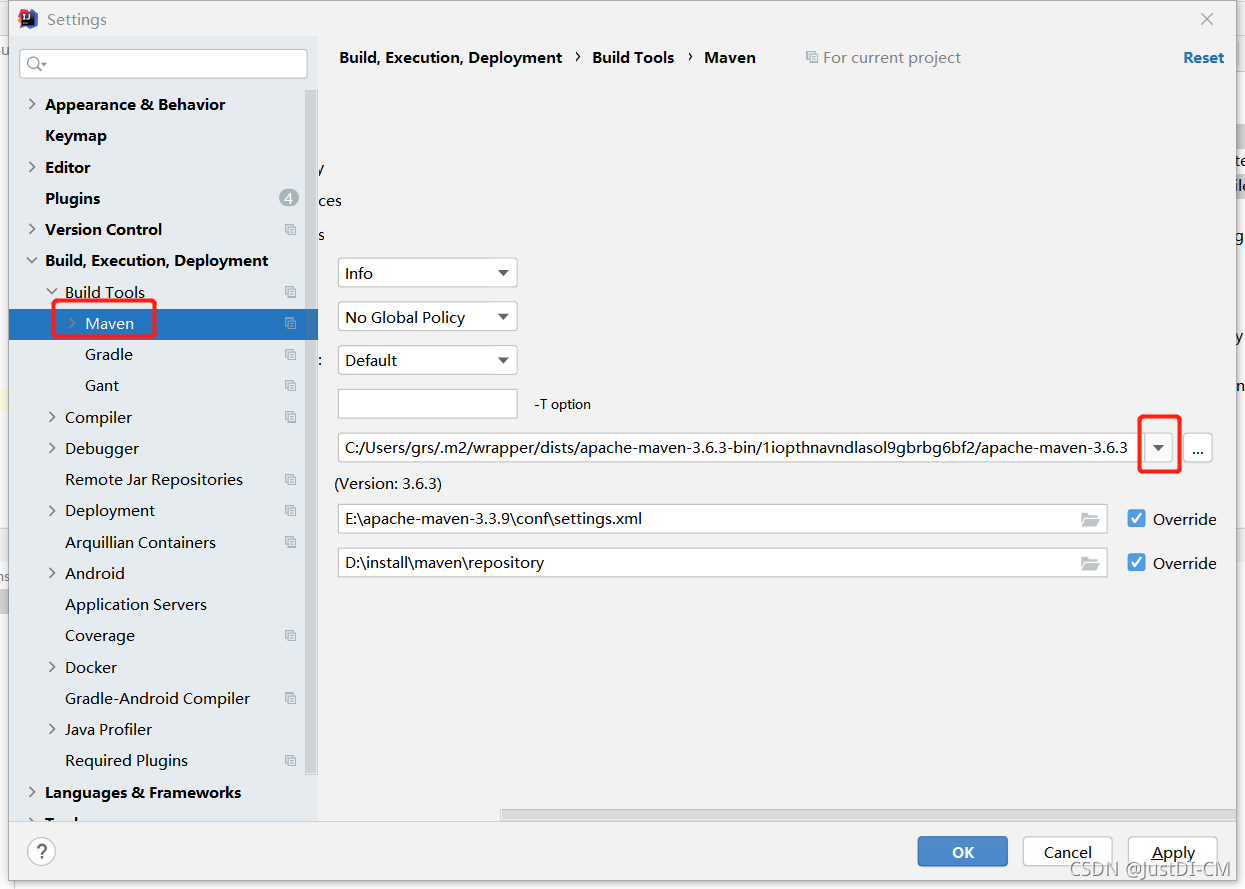The image size is (1245, 889).
Task: Click project-level copy icon beside Gradle
Action: click(x=290, y=355)
